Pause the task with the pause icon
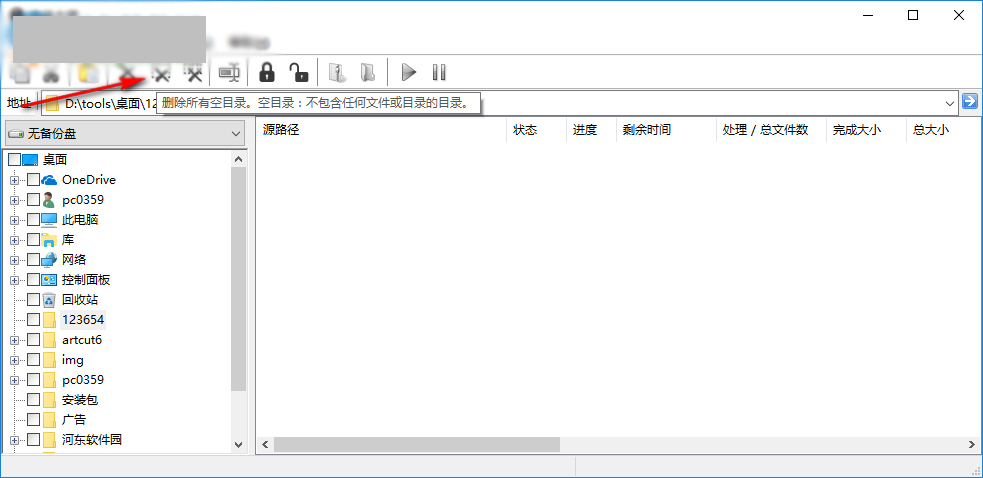Image resolution: width=983 pixels, height=478 pixels. [x=439, y=72]
